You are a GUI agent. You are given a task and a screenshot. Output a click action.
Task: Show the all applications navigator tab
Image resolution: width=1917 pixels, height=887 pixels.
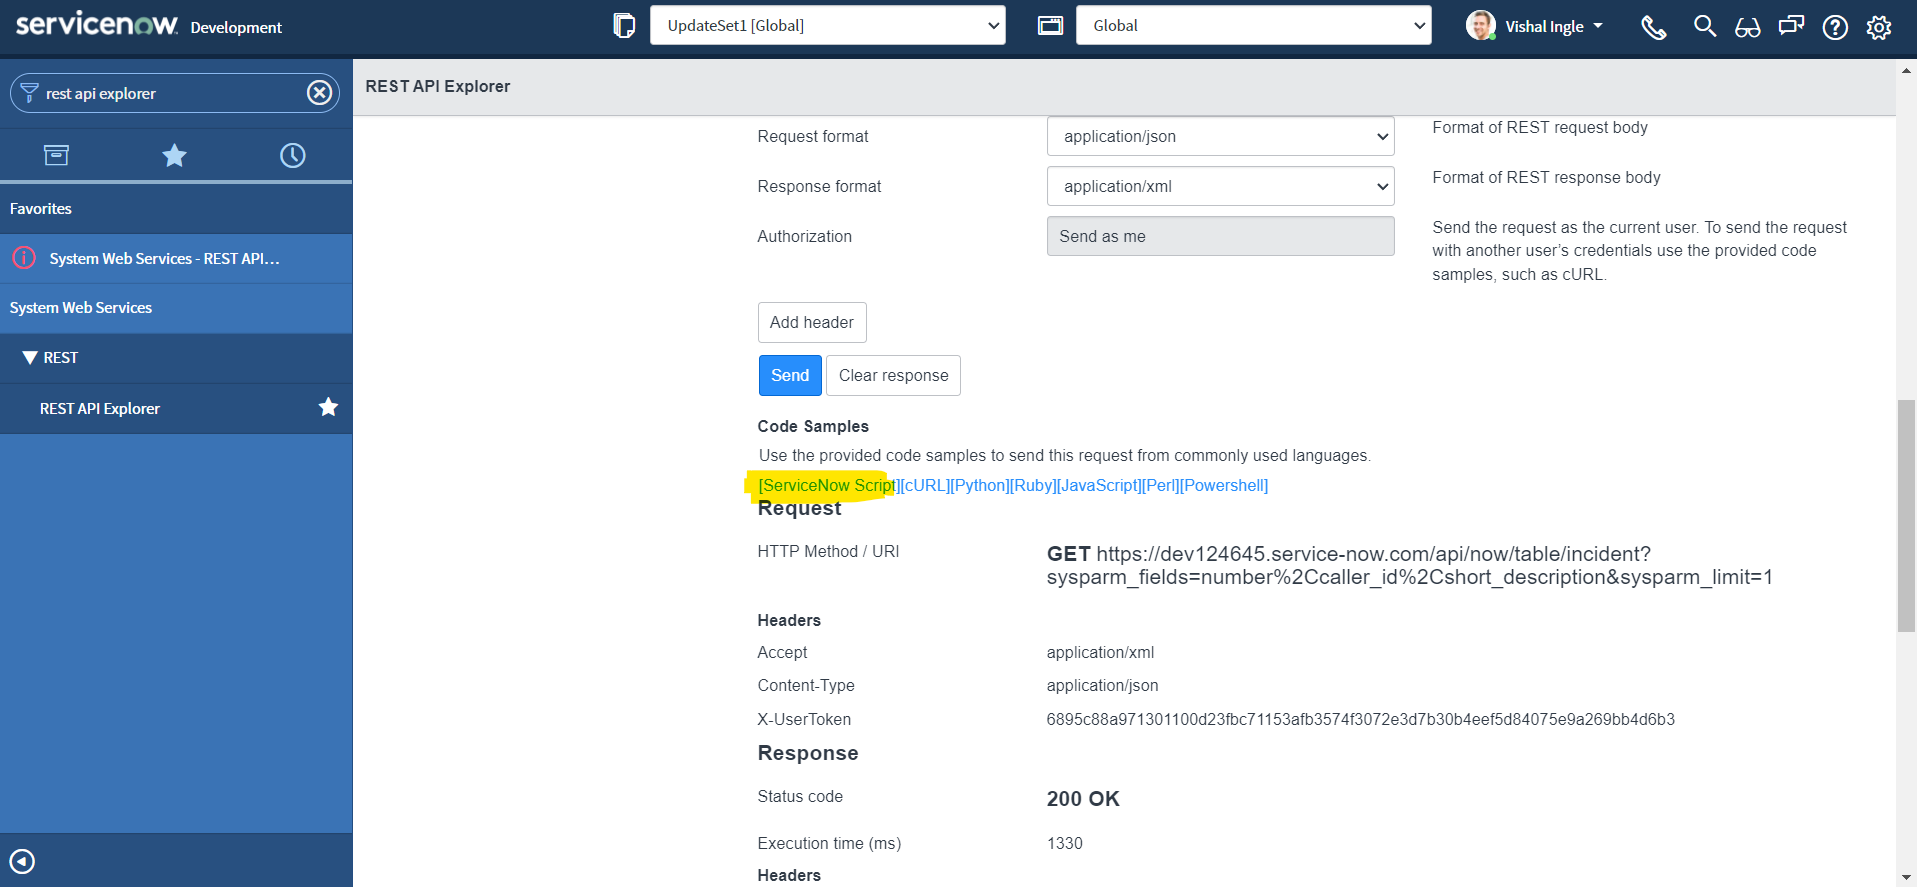pos(56,155)
